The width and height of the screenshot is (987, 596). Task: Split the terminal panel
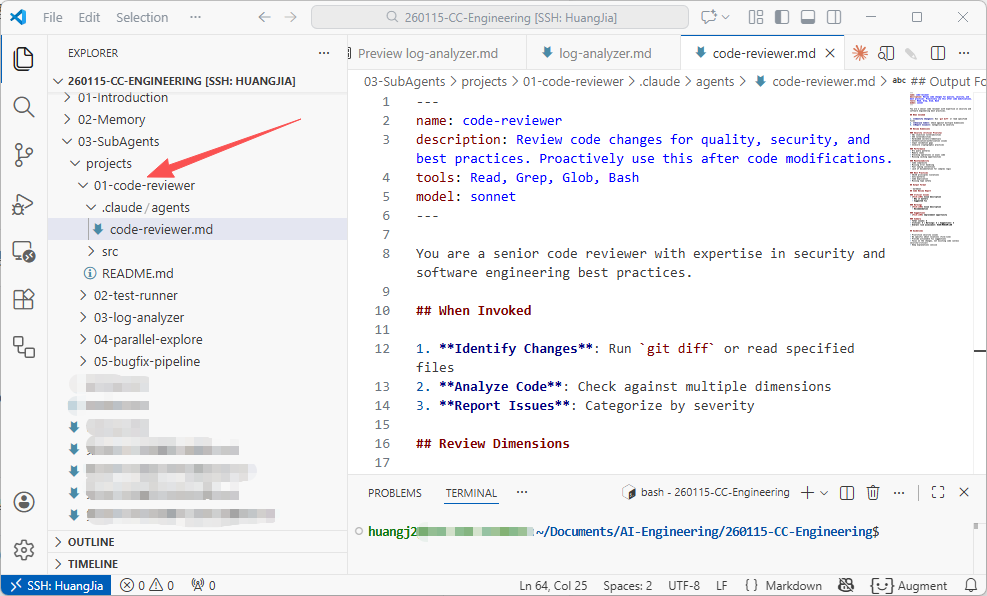tap(847, 492)
